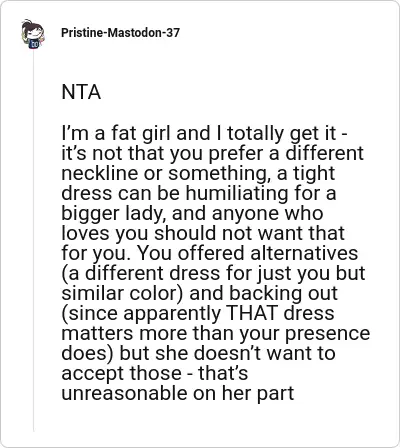Click the words "tight" after "something, a"

314,174
